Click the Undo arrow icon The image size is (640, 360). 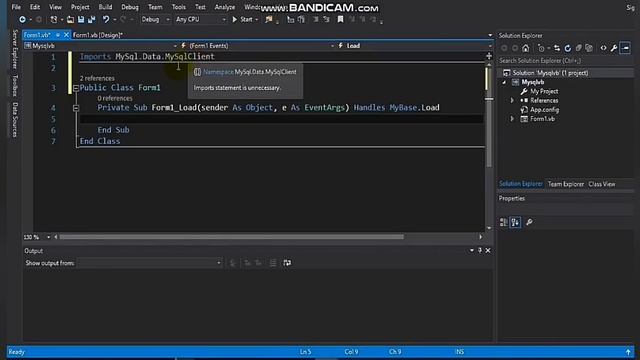[x=106, y=19]
